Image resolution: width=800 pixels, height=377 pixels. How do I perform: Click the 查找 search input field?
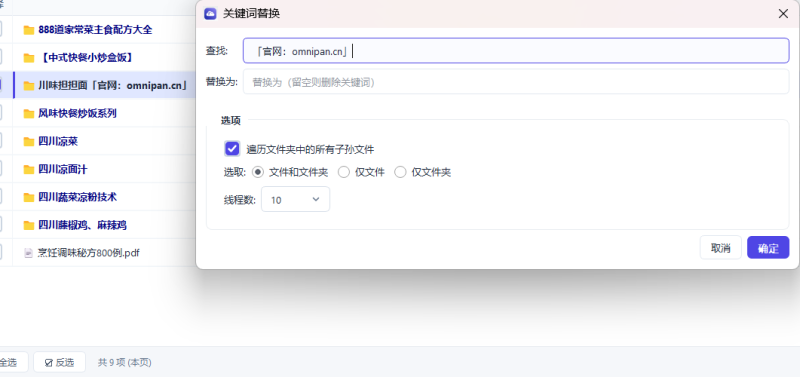tap(516, 51)
